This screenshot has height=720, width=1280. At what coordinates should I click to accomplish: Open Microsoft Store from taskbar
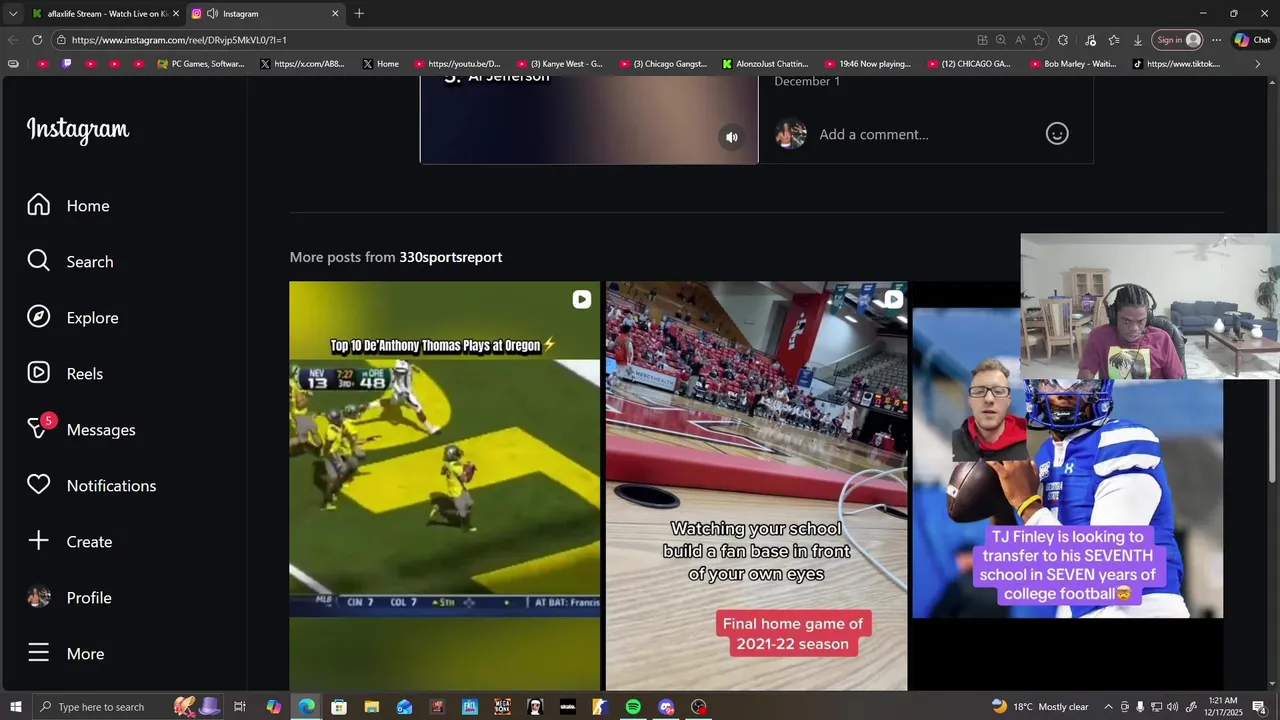click(x=338, y=707)
